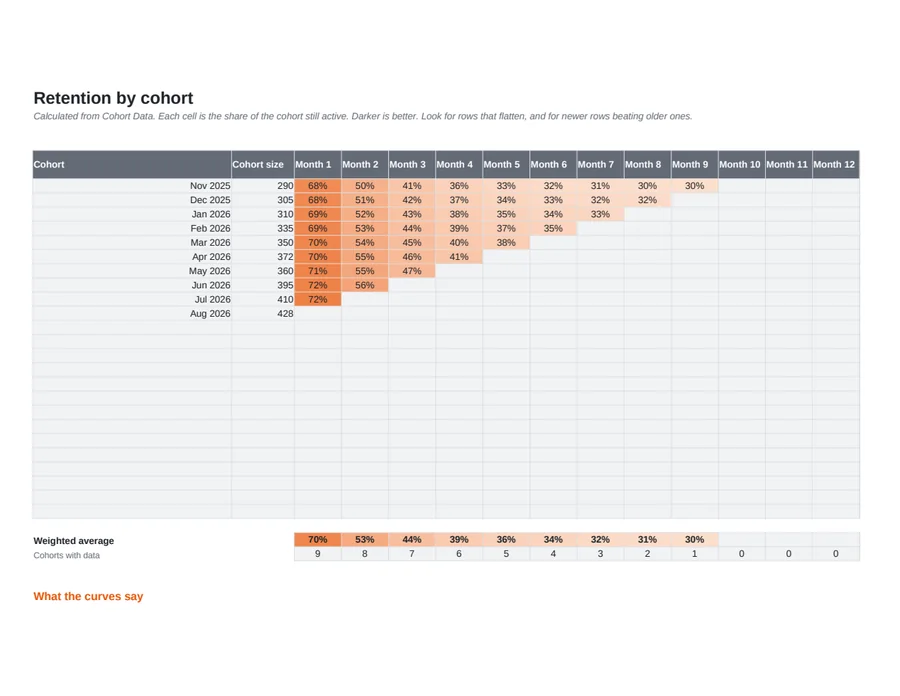Screen dimensions: 900x696
Task: Click the 'Cohort' column header
Action: point(132,165)
